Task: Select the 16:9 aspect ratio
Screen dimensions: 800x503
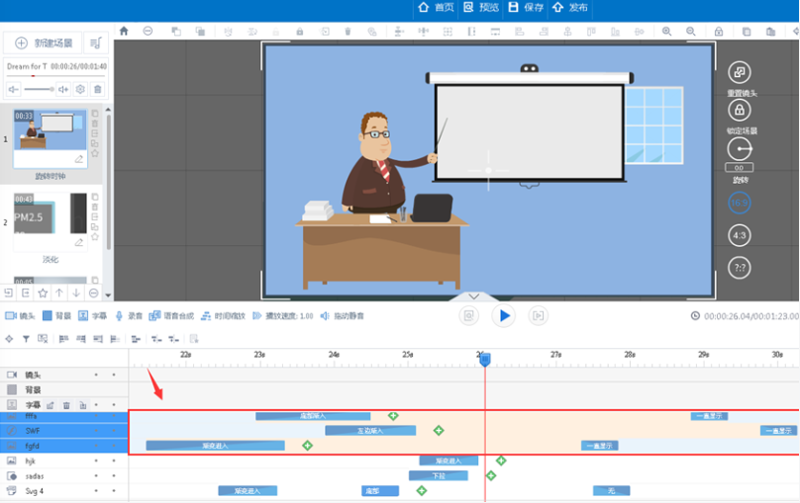Action: tap(739, 203)
